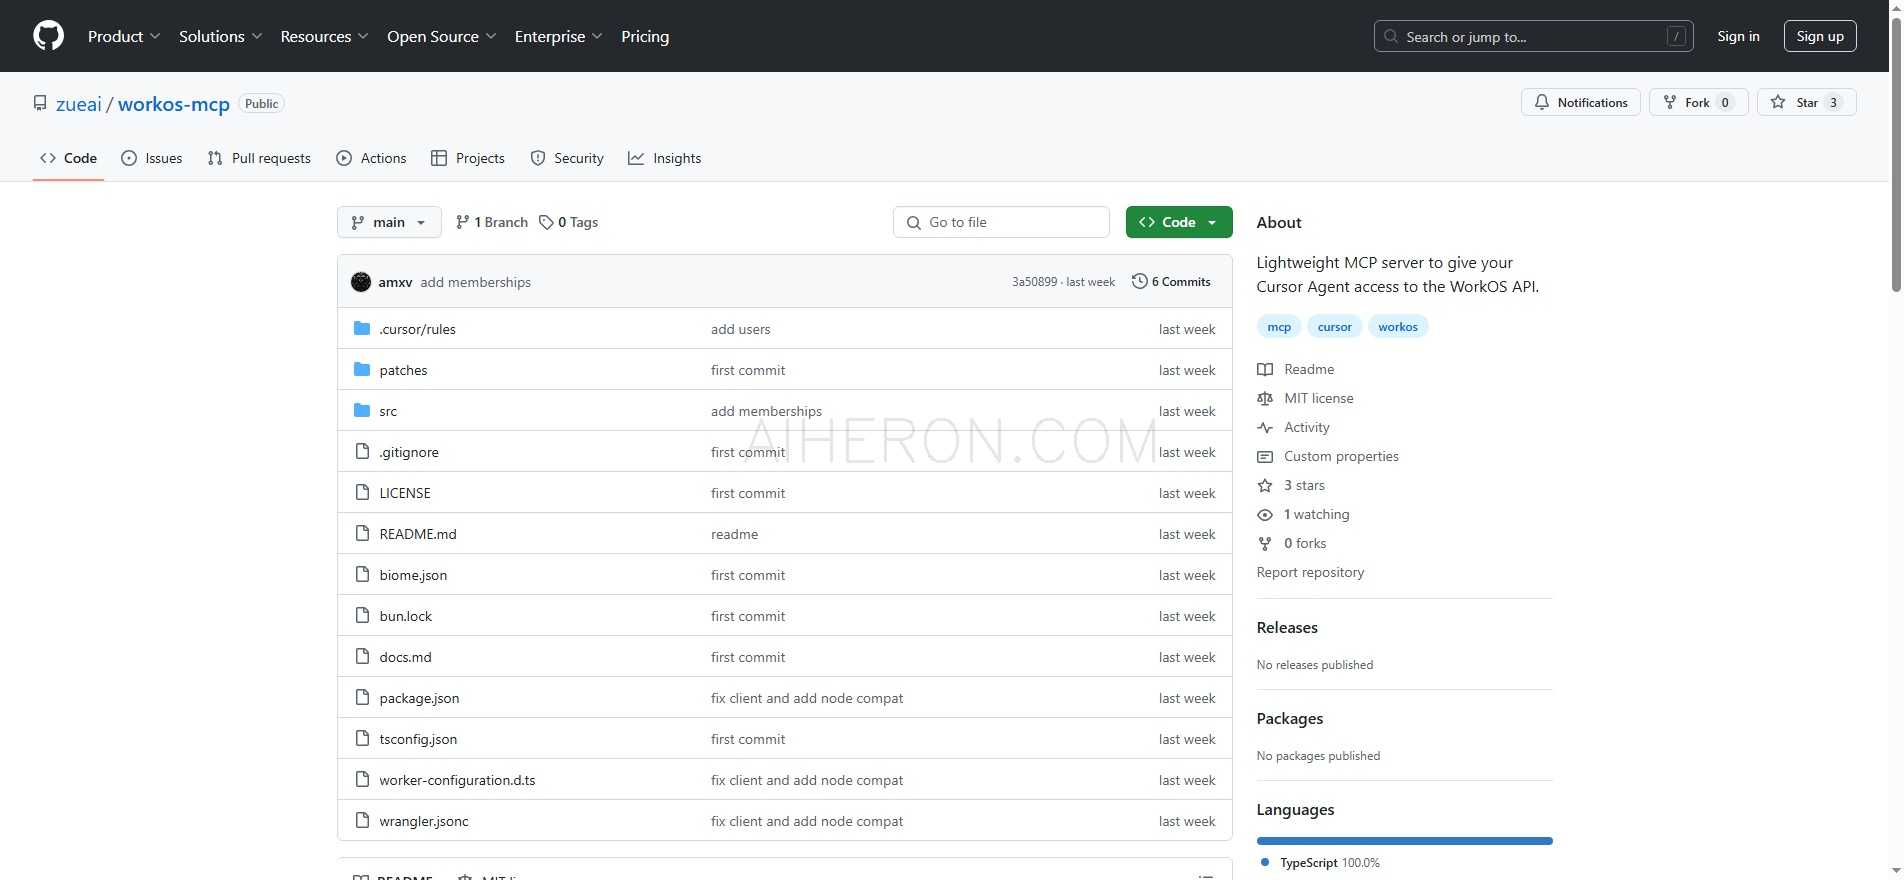Click the clock icon next to 6 Commits

coord(1139,281)
